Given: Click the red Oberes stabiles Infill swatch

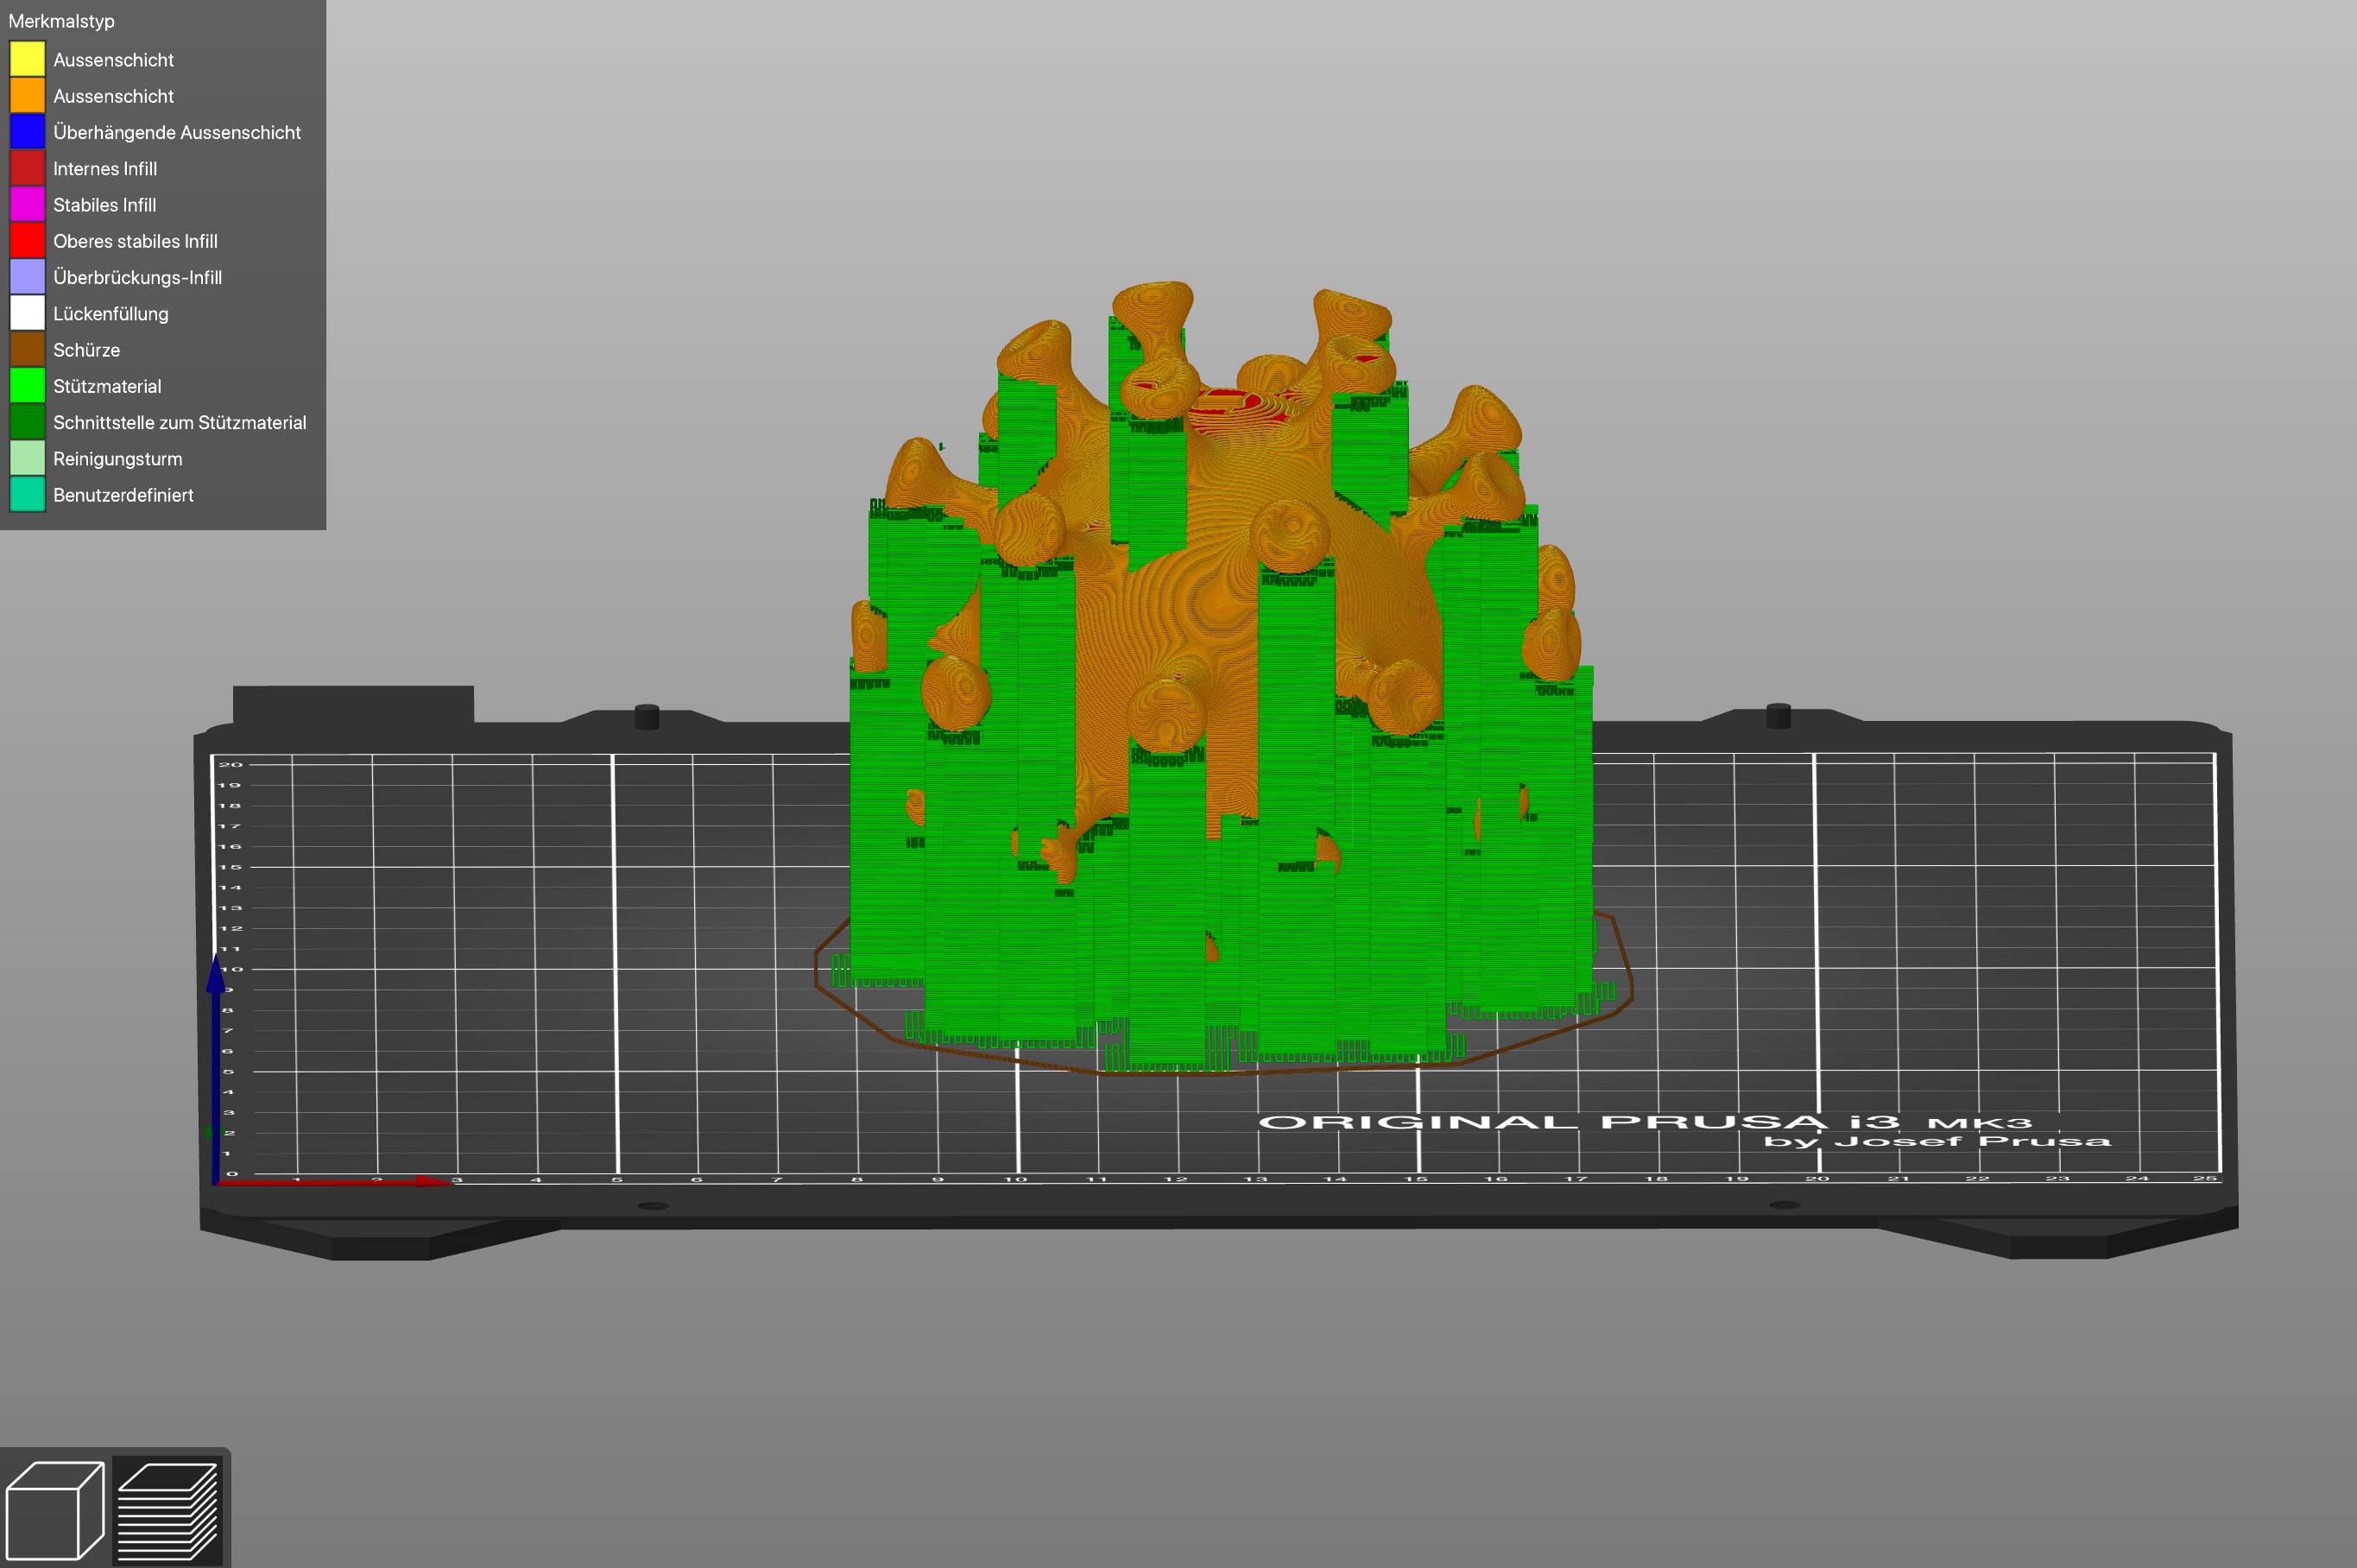Looking at the screenshot, I should [x=27, y=240].
